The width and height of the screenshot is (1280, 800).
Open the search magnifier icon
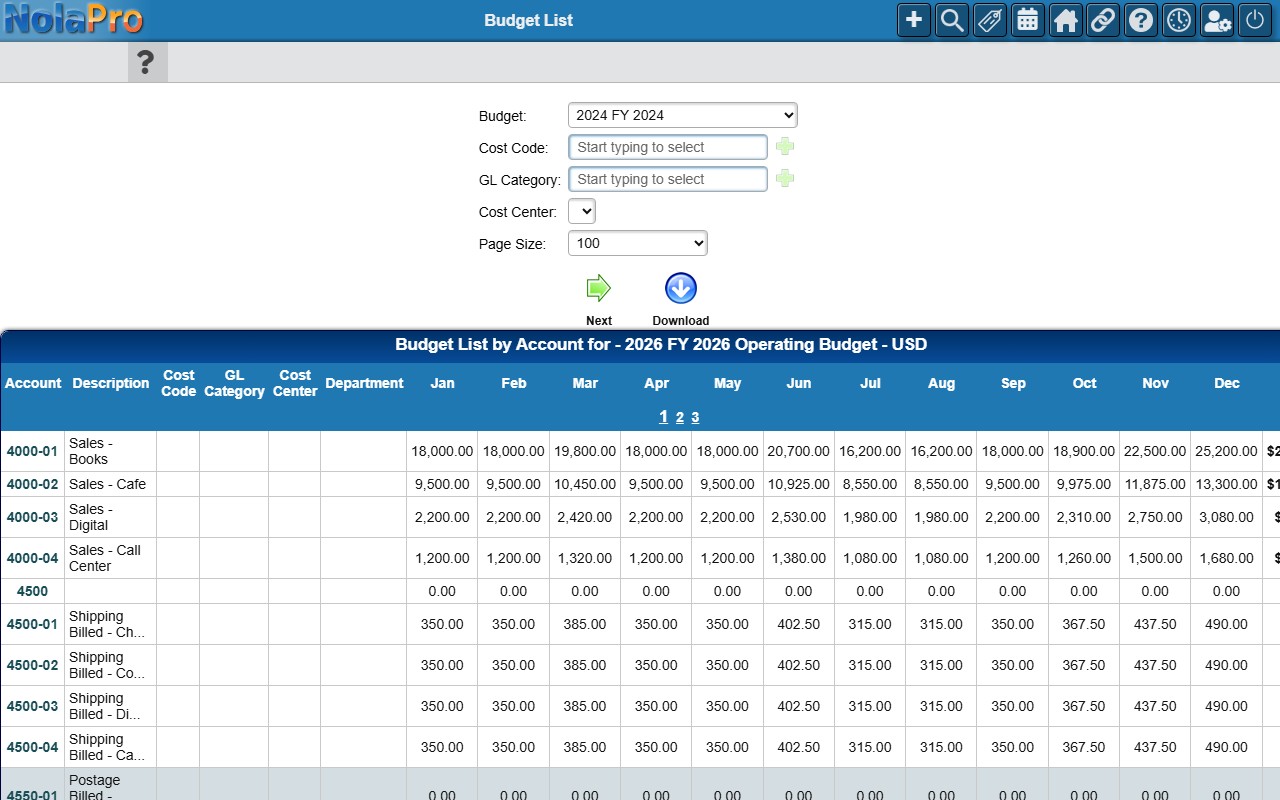coord(951,20)
